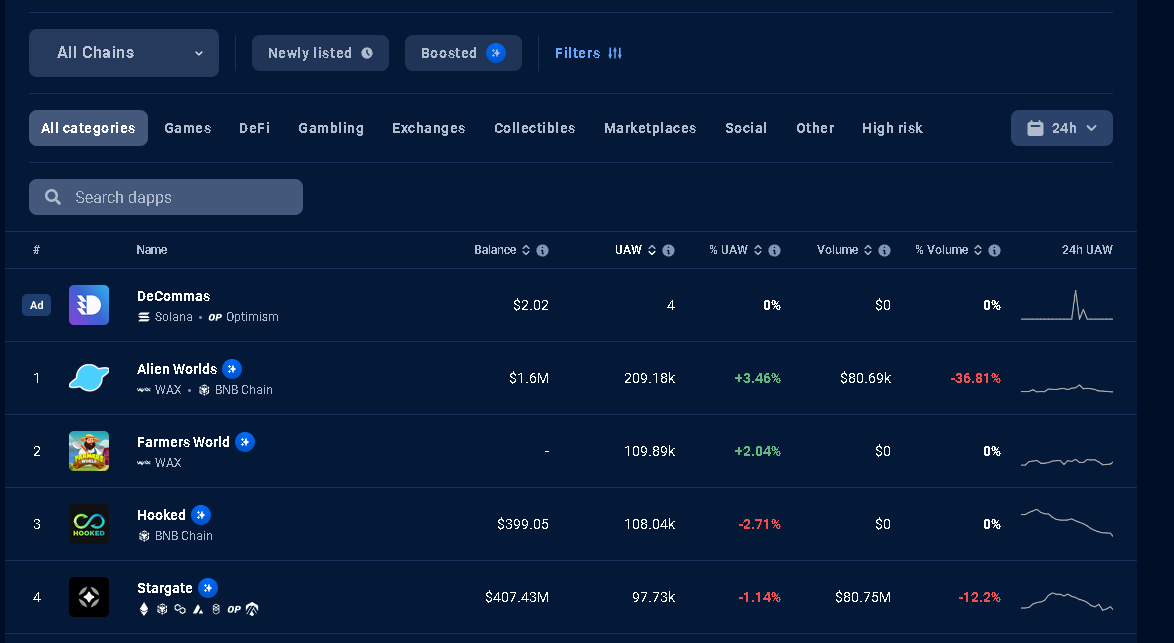The width and height of the screenshot is (1174, 643).
Task: Click the Name column header
Action: 152,250
